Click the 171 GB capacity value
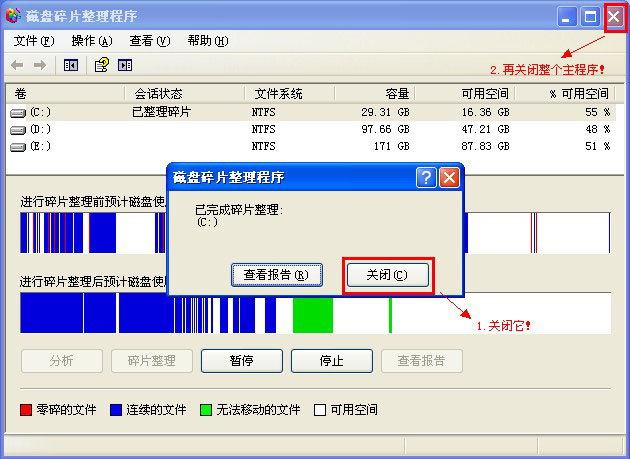 pos(391,146)
